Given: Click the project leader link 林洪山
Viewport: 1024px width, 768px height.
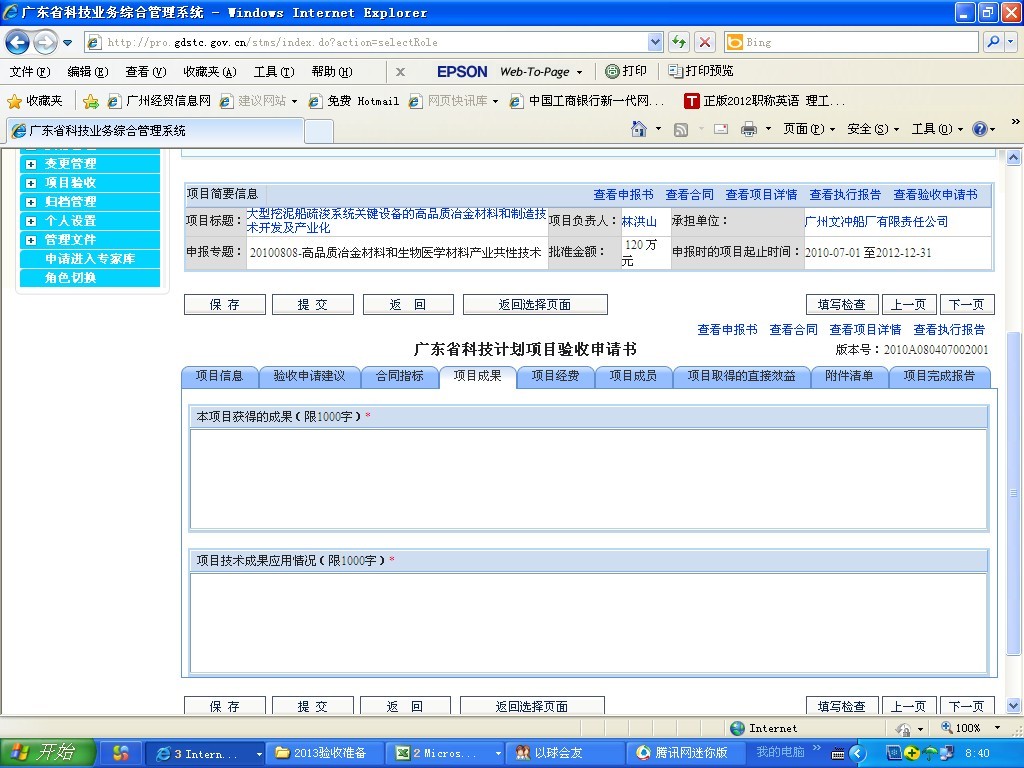Looking at the screenshot, I should coord(639,221).
